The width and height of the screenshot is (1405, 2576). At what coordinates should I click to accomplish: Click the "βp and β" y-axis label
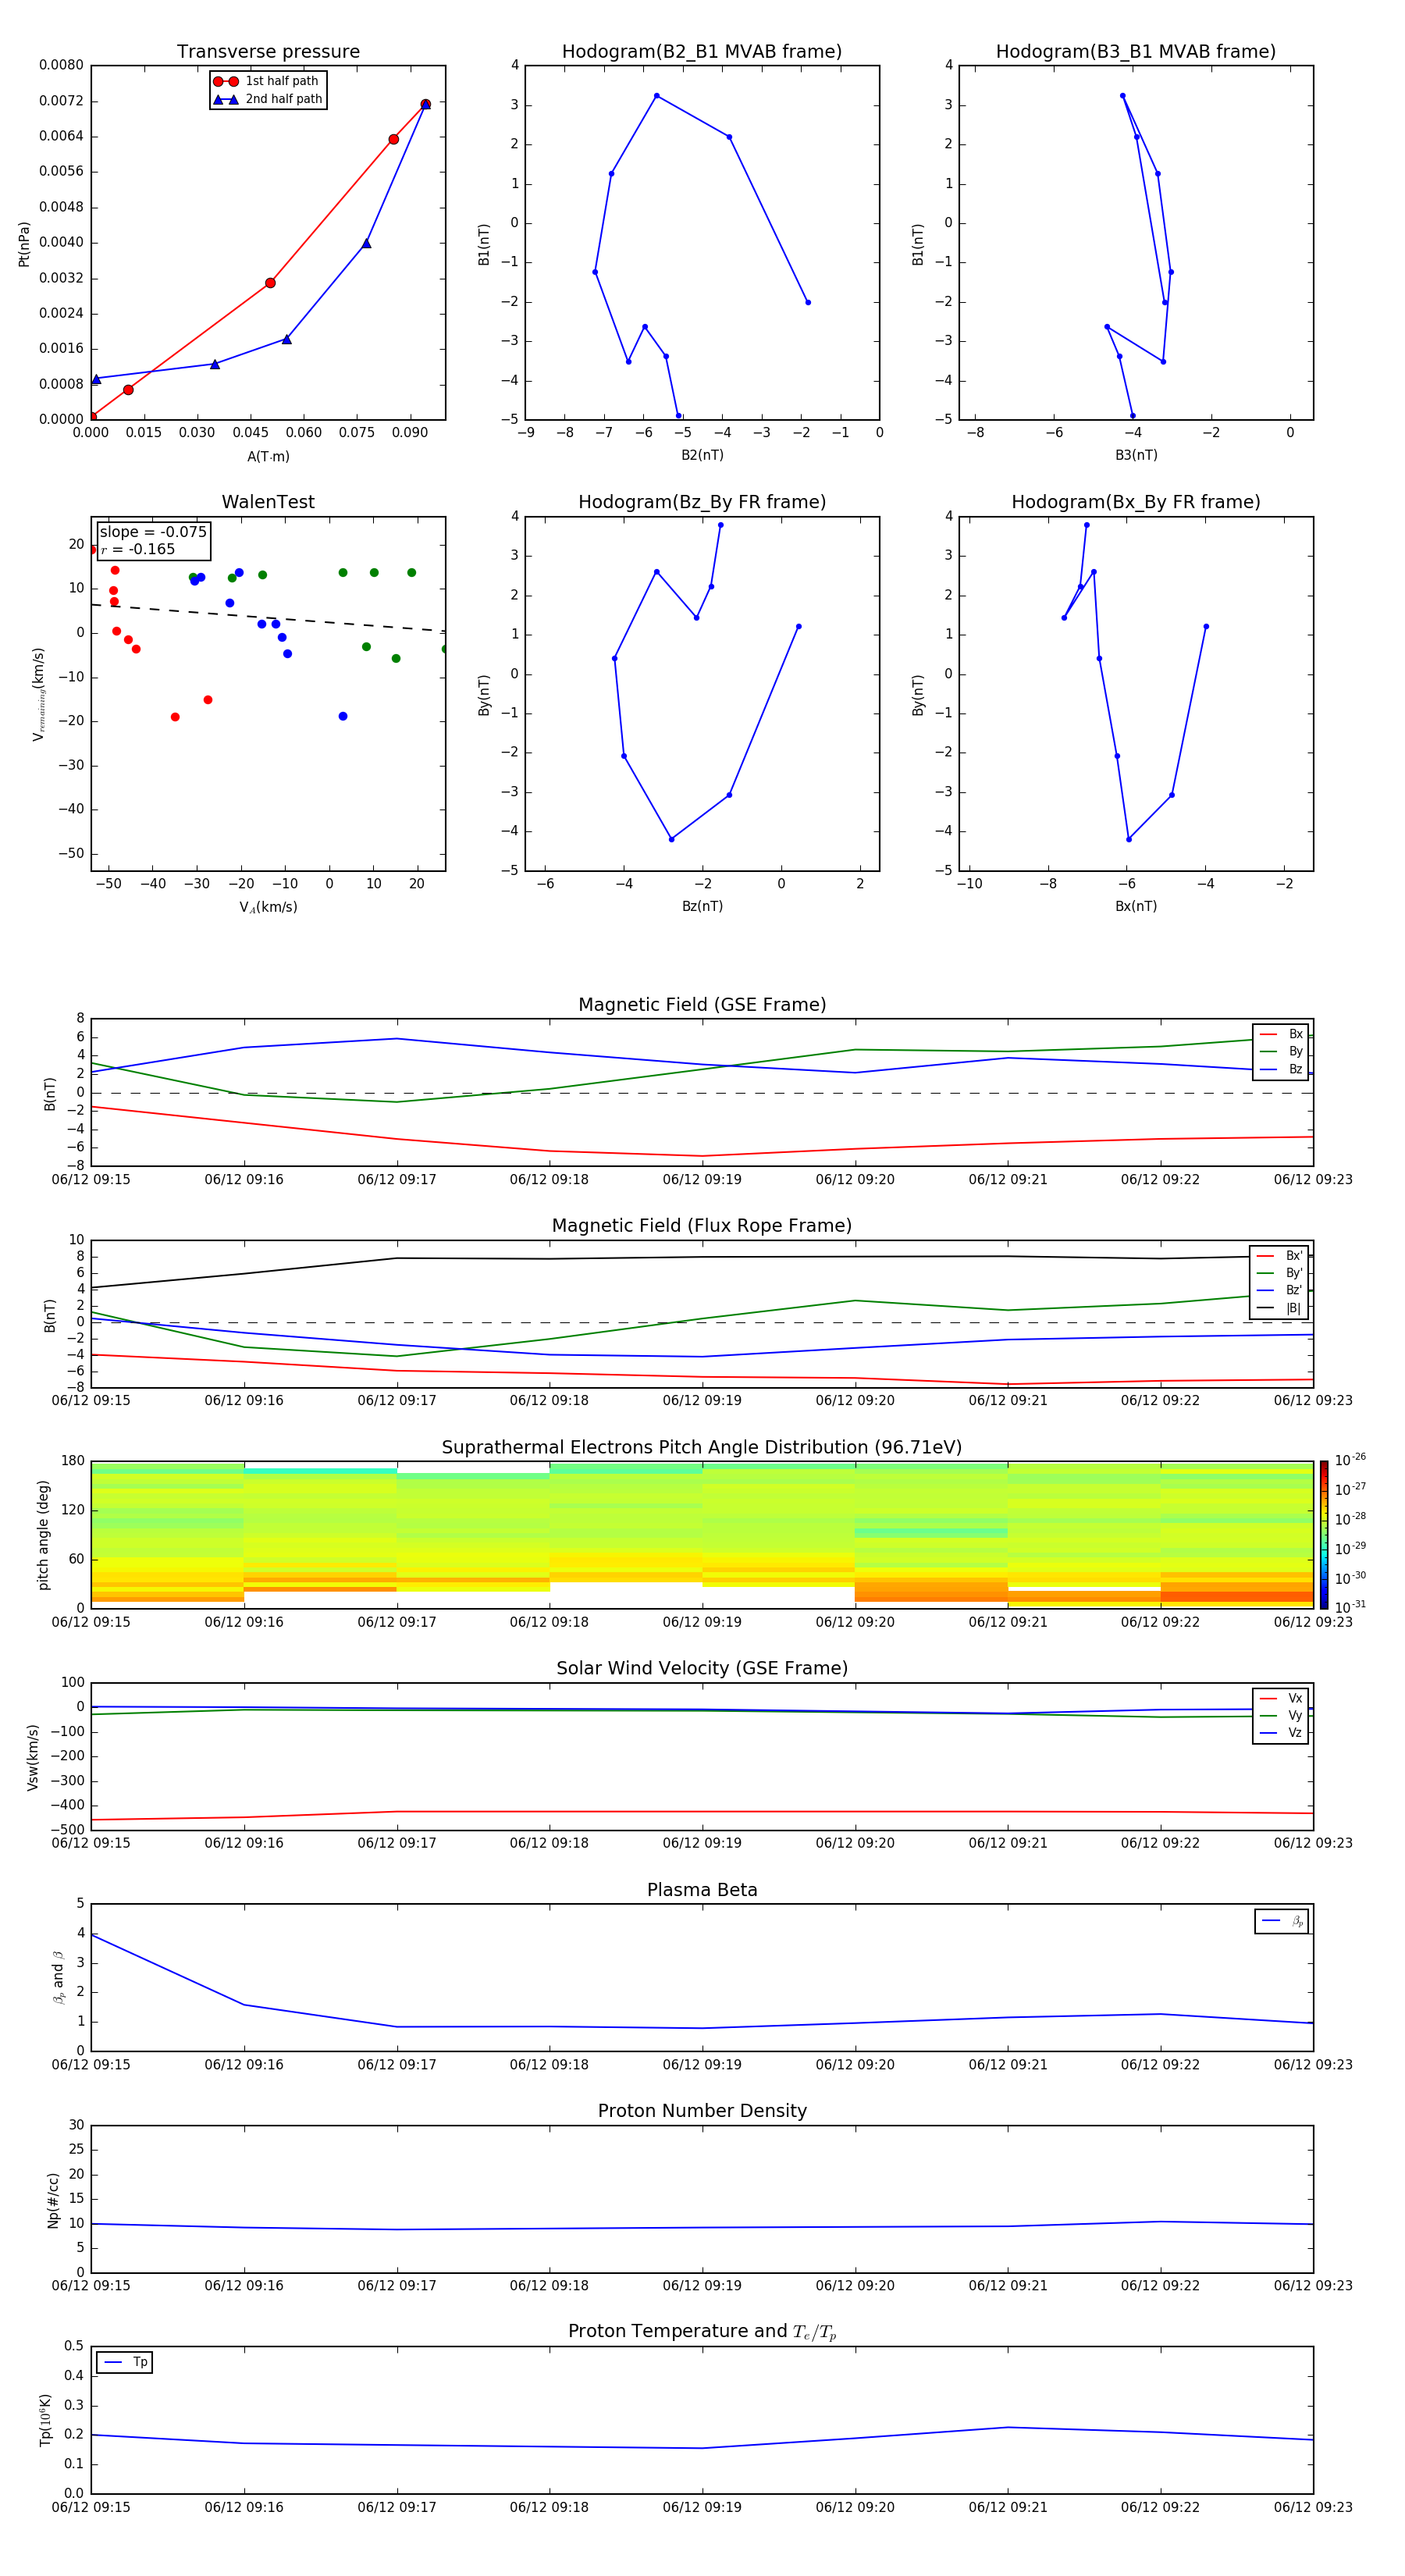pos(58,1977)
